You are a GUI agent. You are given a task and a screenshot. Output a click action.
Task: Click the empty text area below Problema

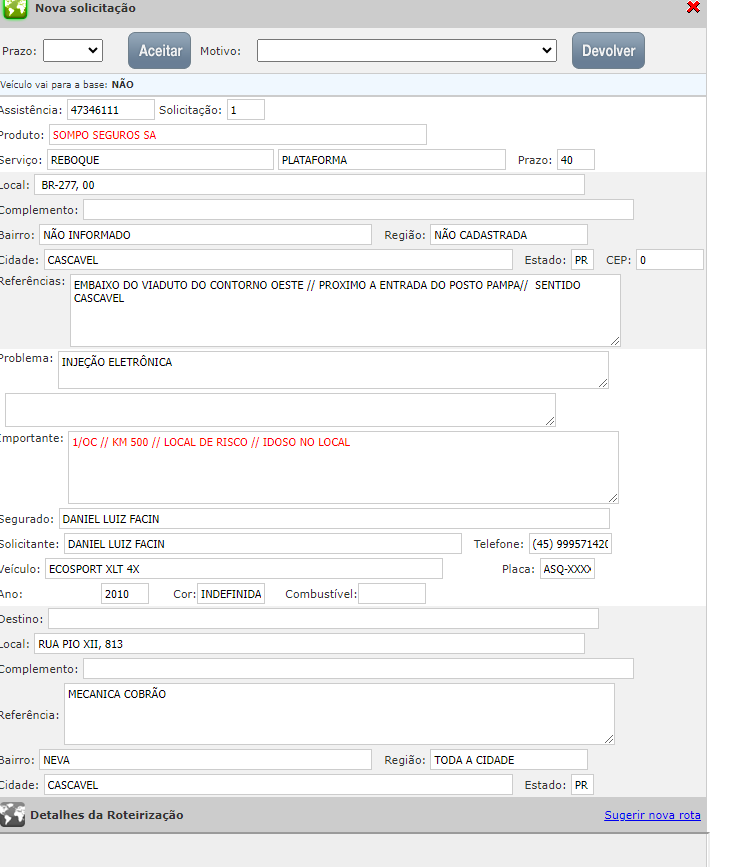[280, 410]
